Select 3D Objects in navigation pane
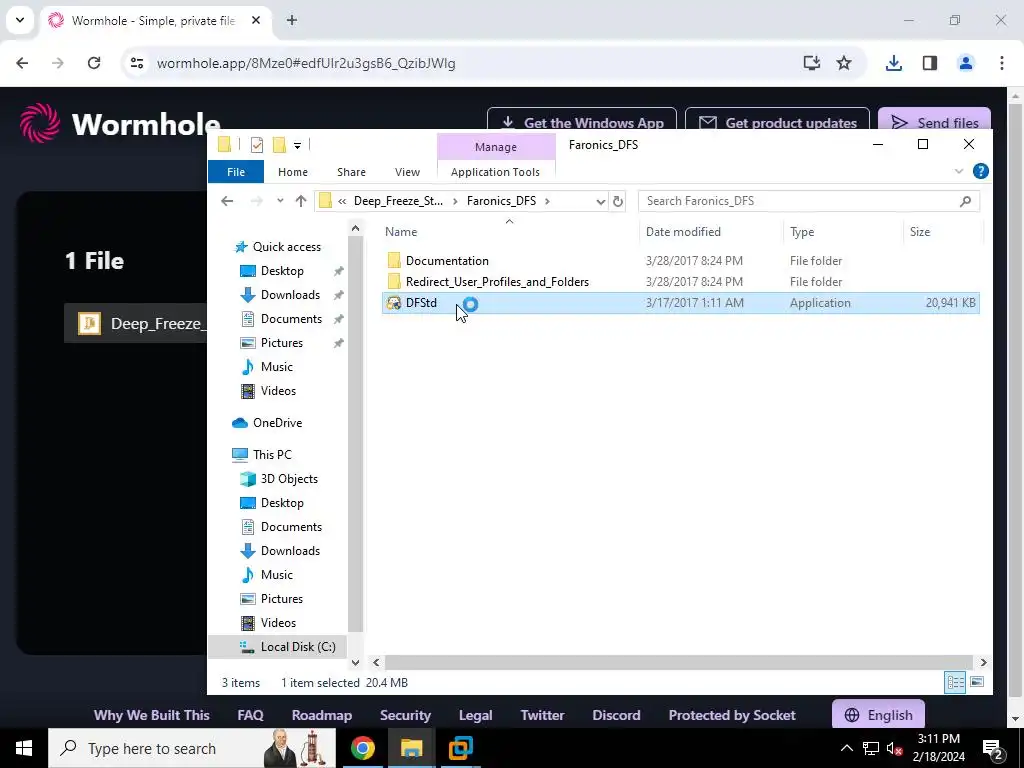The width and height of the screenshot is (1024, 768). [x=289, y=479]
